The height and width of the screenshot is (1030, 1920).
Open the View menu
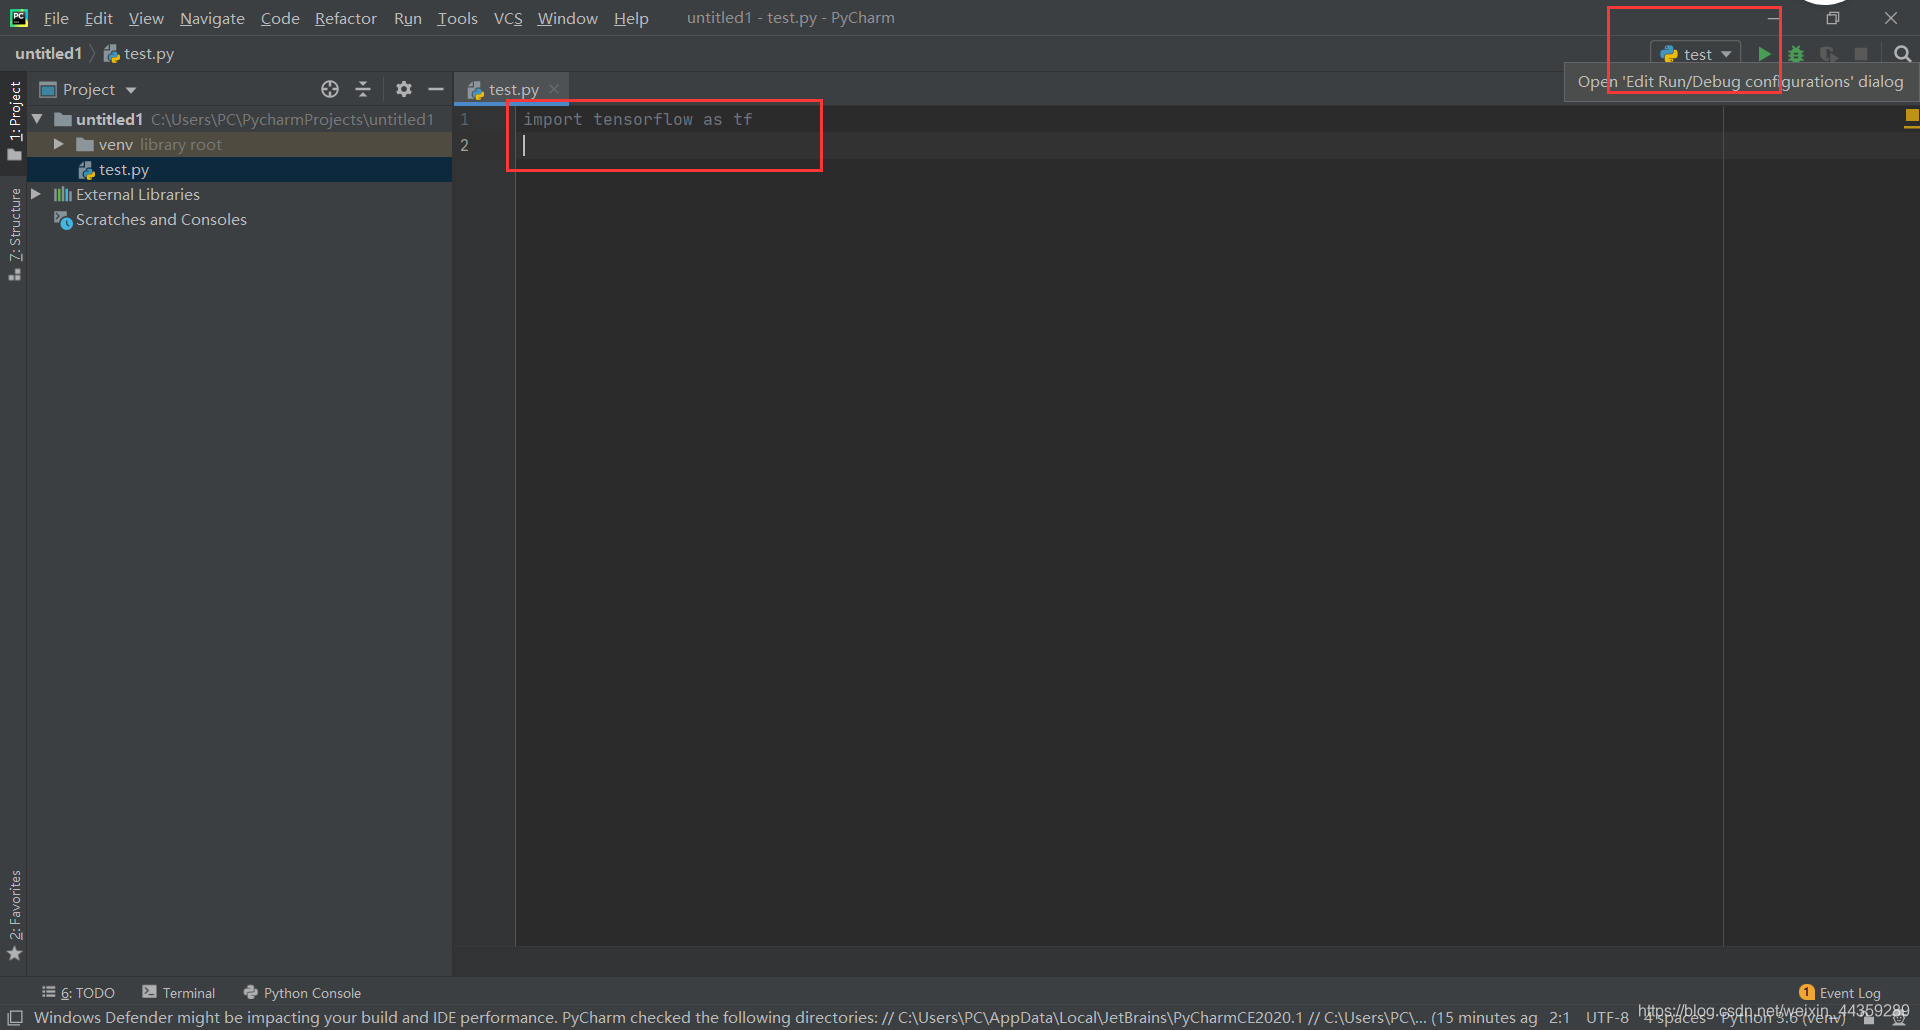coord(146,18)
